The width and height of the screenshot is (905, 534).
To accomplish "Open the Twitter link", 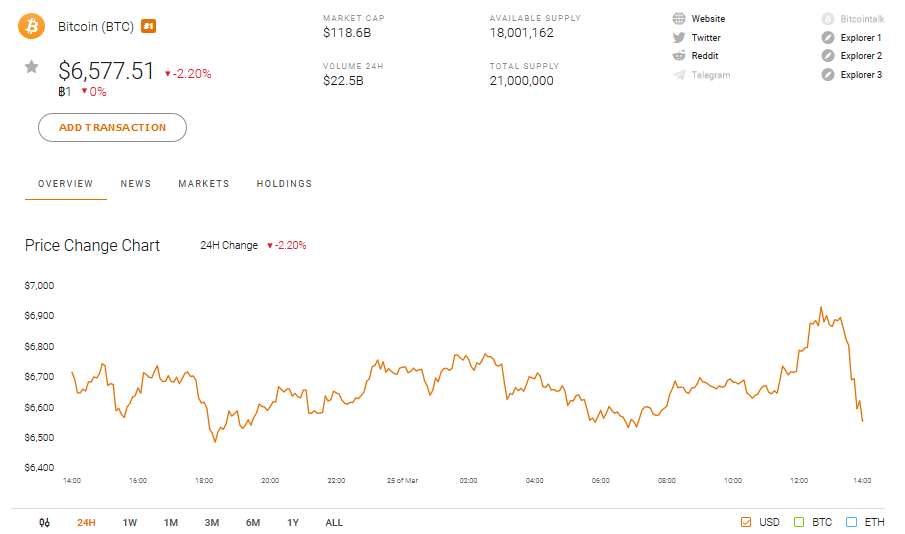I will coord(706,38).
